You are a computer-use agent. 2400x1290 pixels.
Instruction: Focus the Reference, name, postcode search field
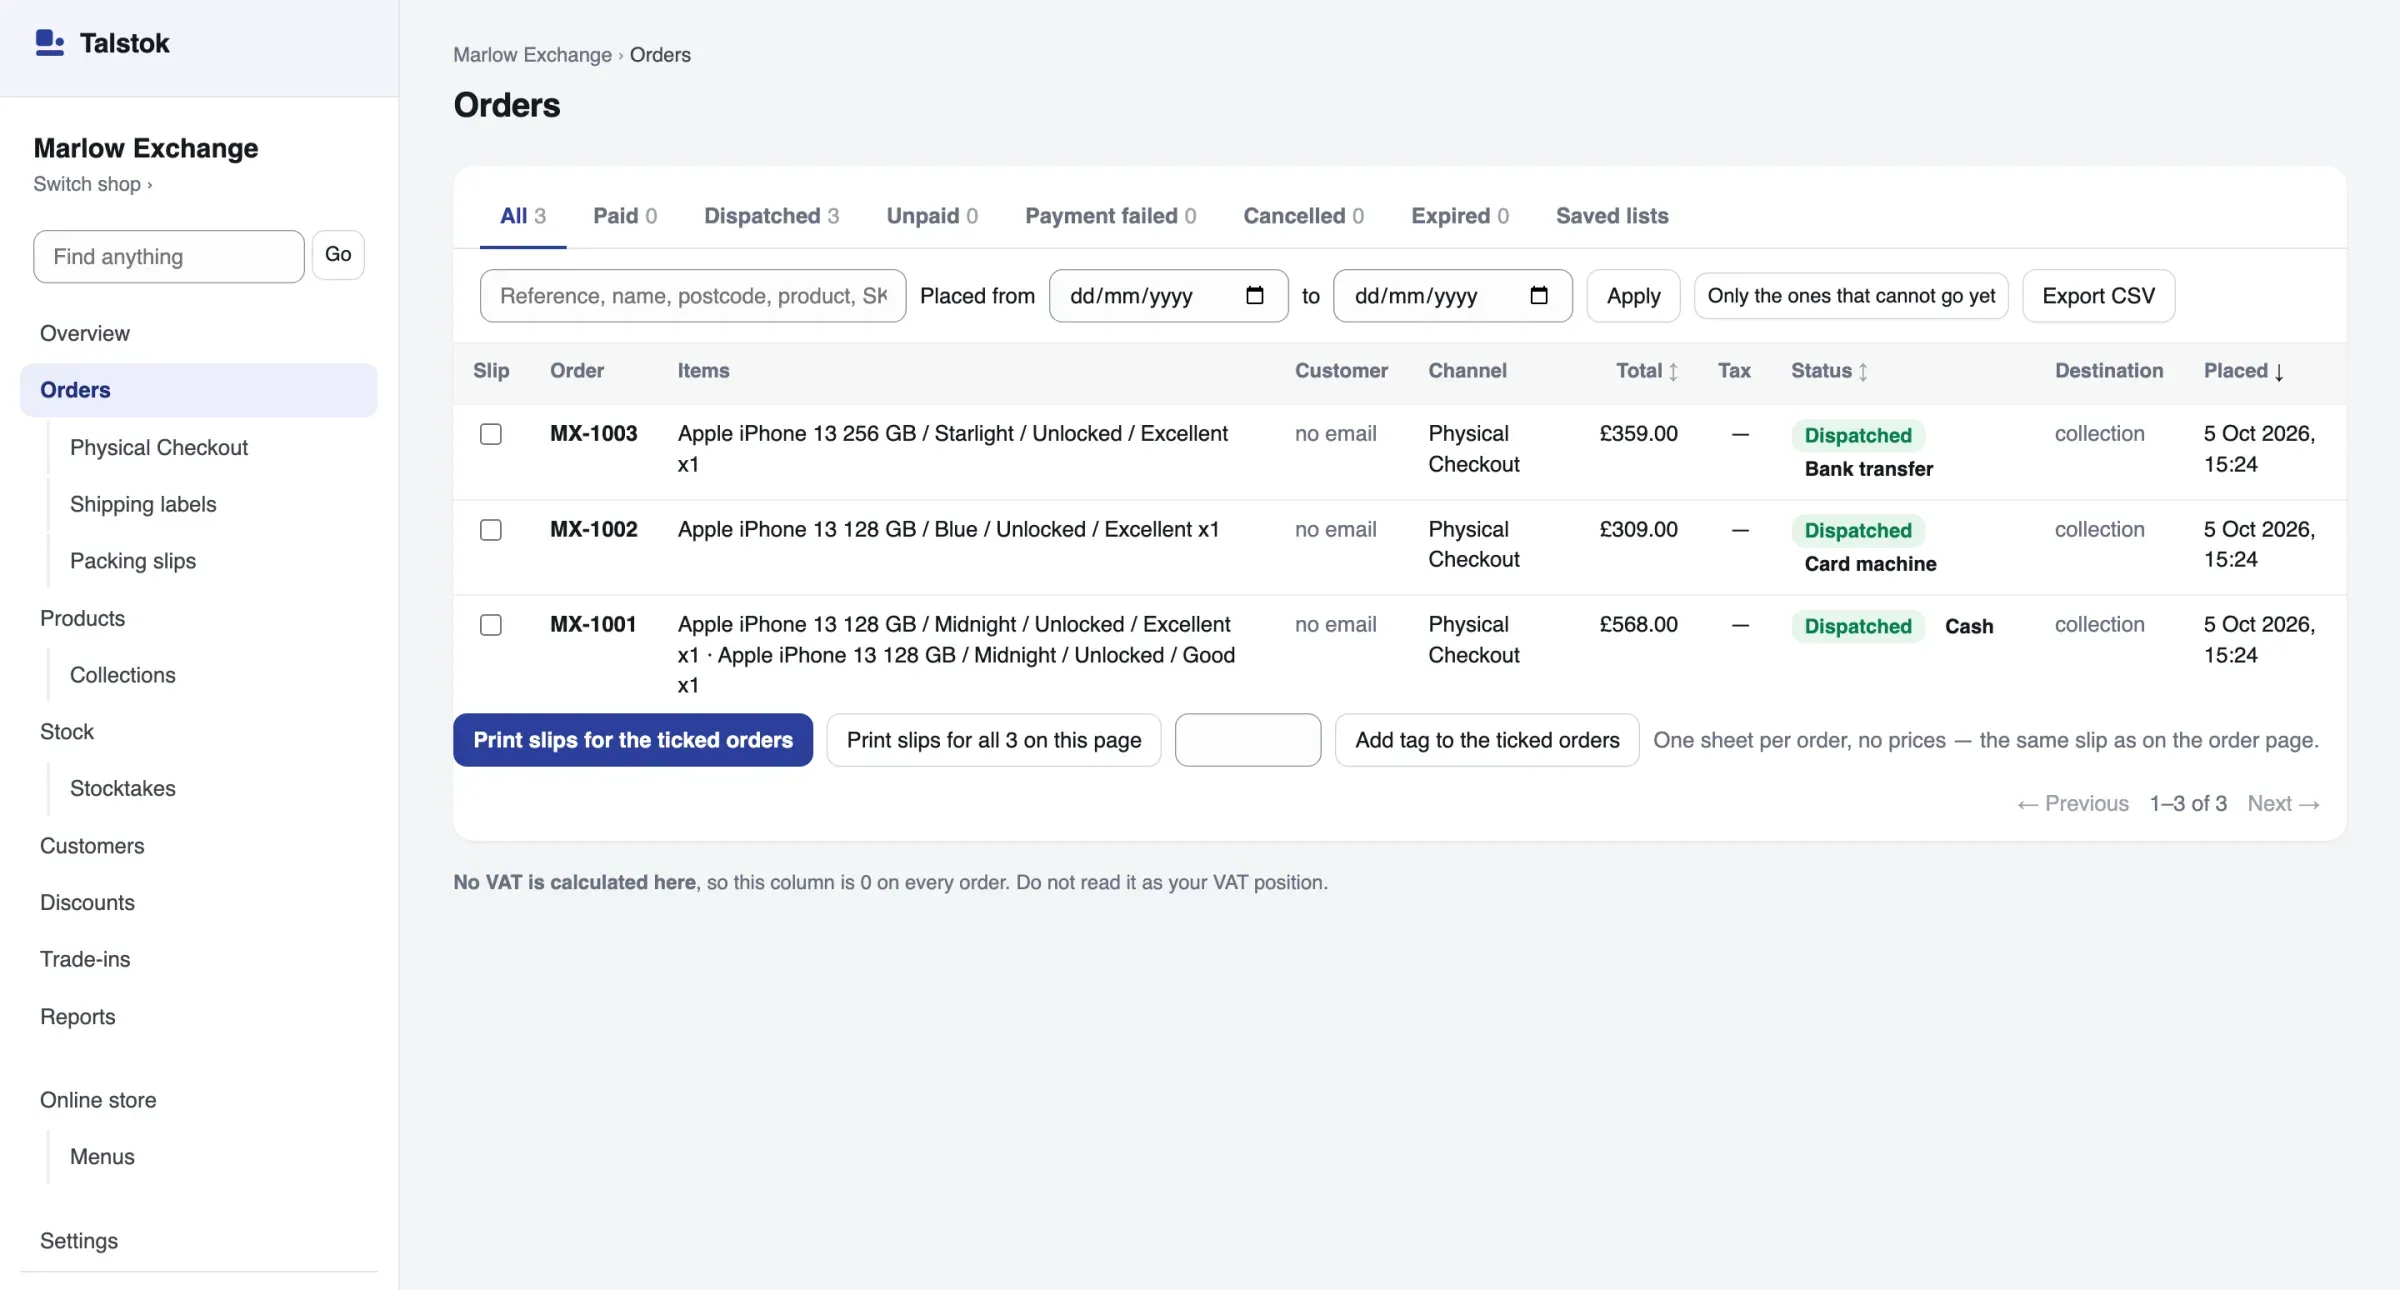(693, 296)
